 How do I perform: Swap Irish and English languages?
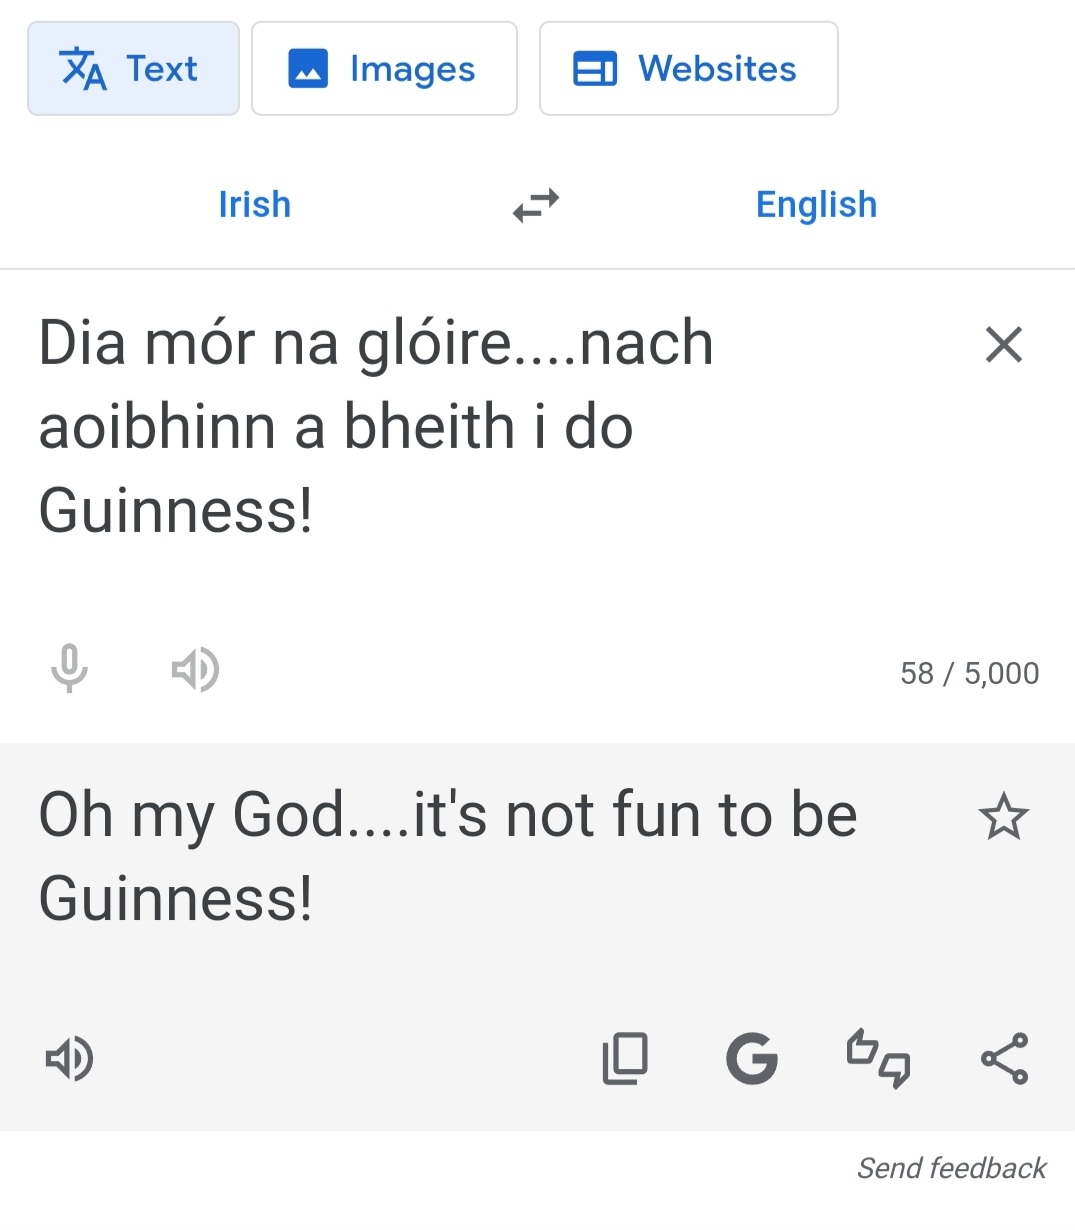point(536,205)
